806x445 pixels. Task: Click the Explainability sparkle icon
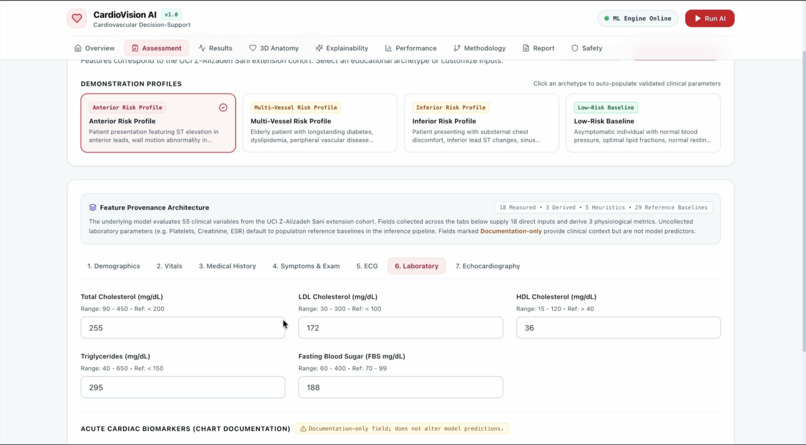(319, 48)
